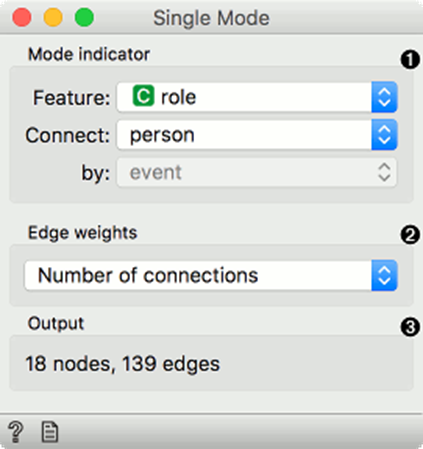Open the help question mark icon

(x=15, y=432)
